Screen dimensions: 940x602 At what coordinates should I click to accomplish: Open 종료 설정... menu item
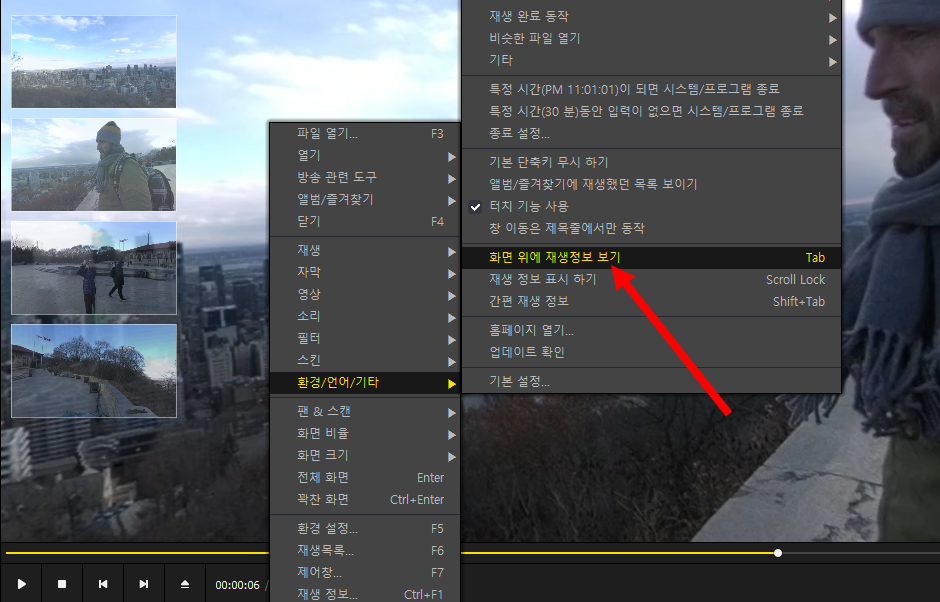pyautogui.click(x=652, y=134)
